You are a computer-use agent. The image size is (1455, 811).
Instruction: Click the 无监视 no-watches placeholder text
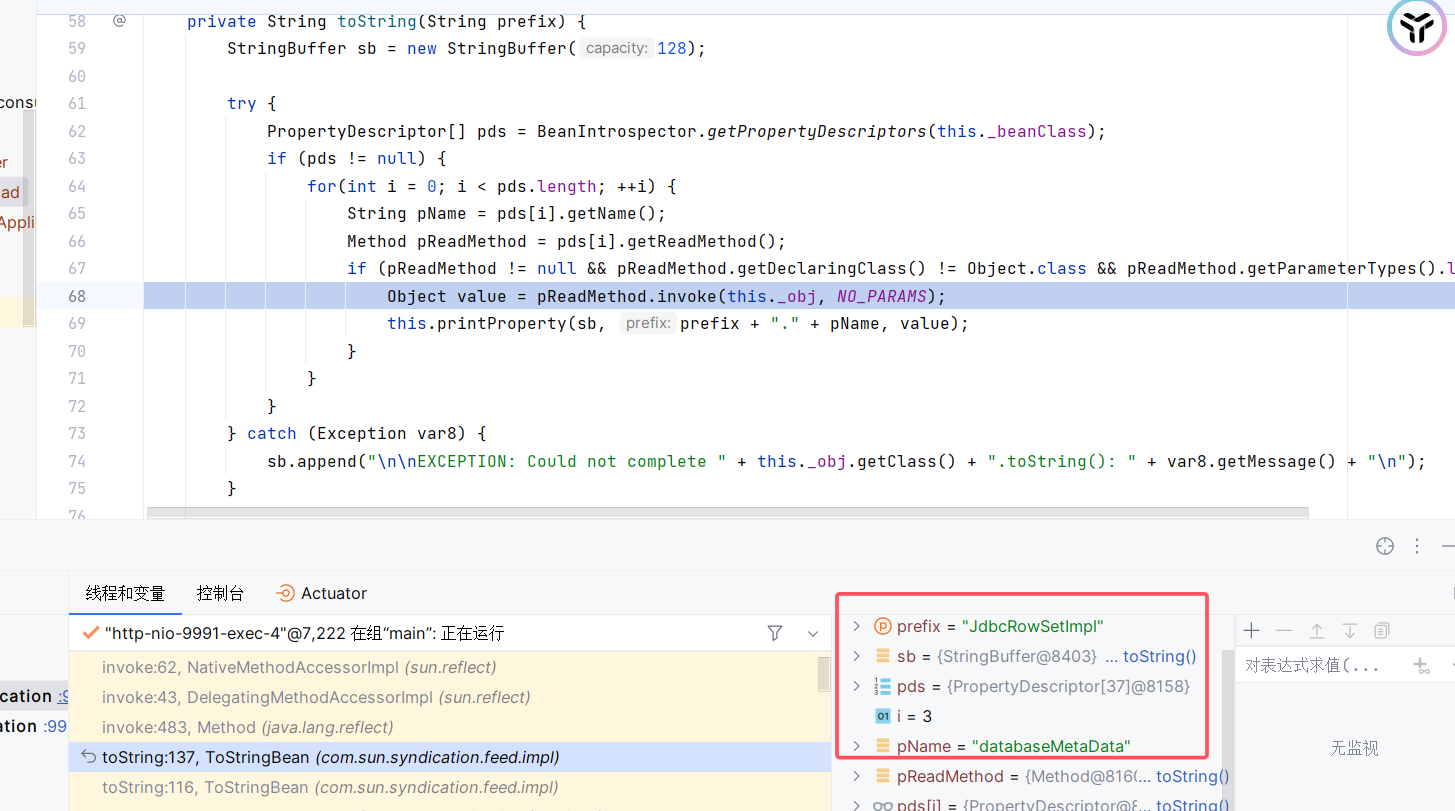(x=1354, y=748)
